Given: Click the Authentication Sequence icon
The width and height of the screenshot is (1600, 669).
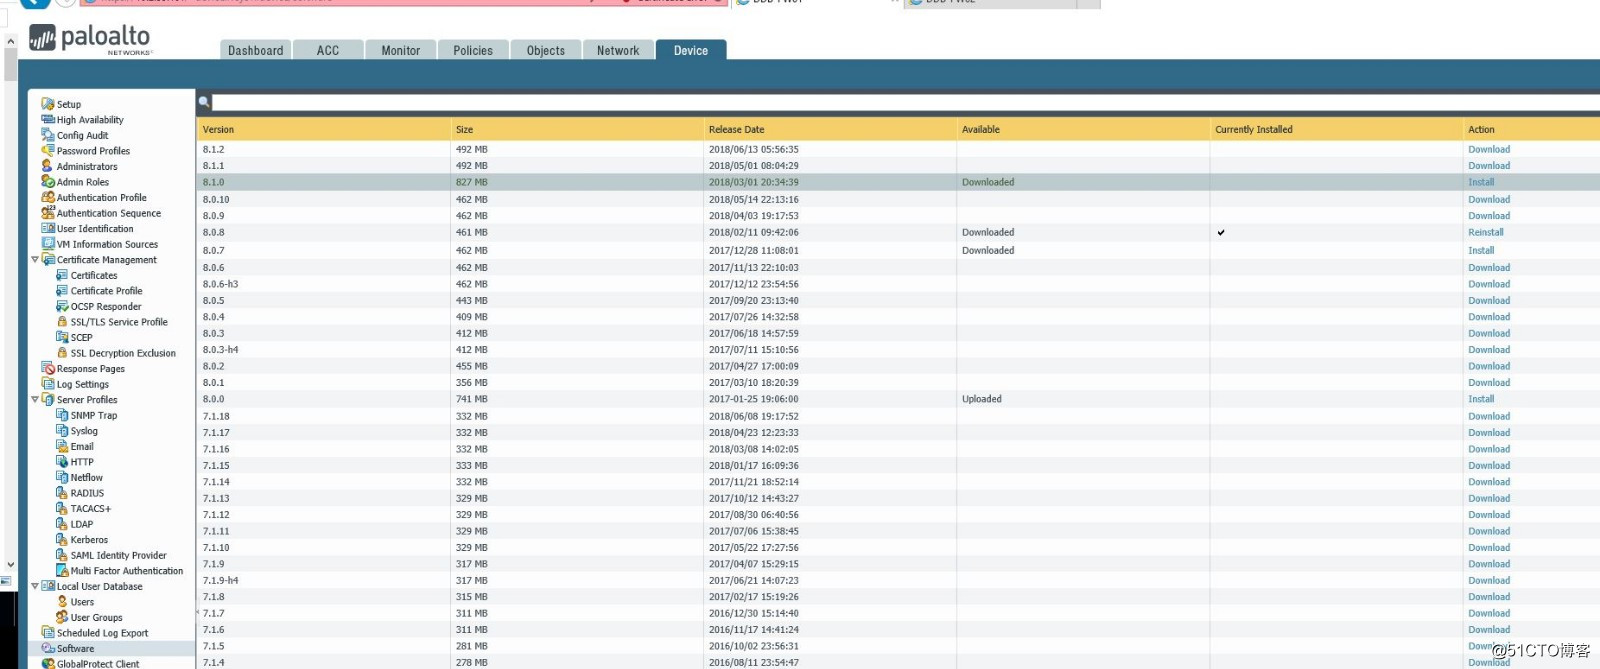Looking at the screenshot, I should click(x=47, y=213).
